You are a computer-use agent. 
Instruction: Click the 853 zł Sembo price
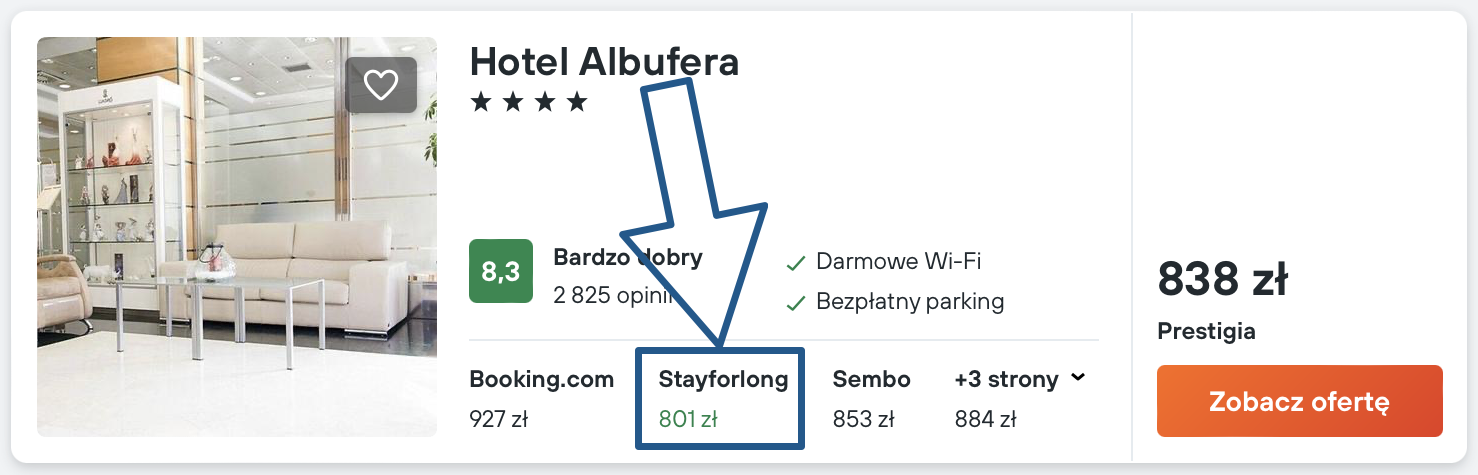pos(862,419)
